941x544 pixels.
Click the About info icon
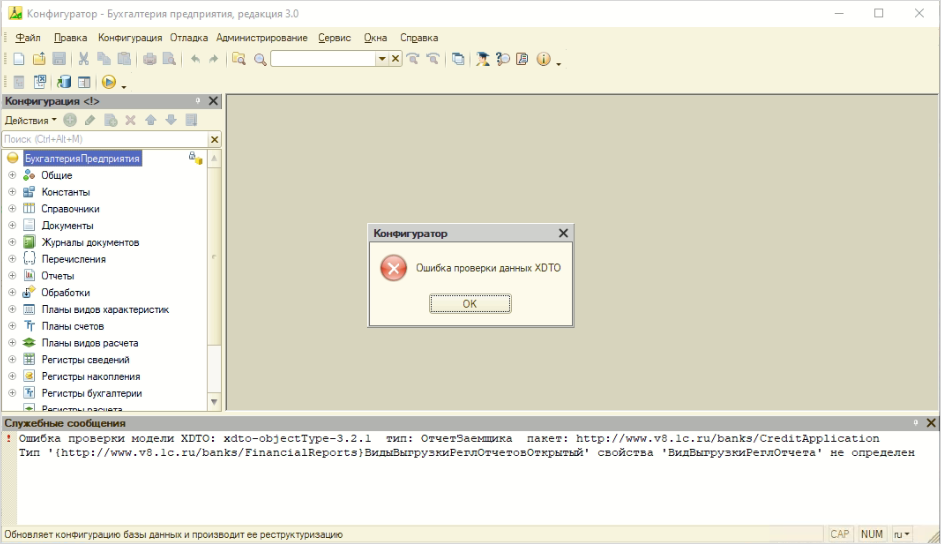(x=543, y=59)
